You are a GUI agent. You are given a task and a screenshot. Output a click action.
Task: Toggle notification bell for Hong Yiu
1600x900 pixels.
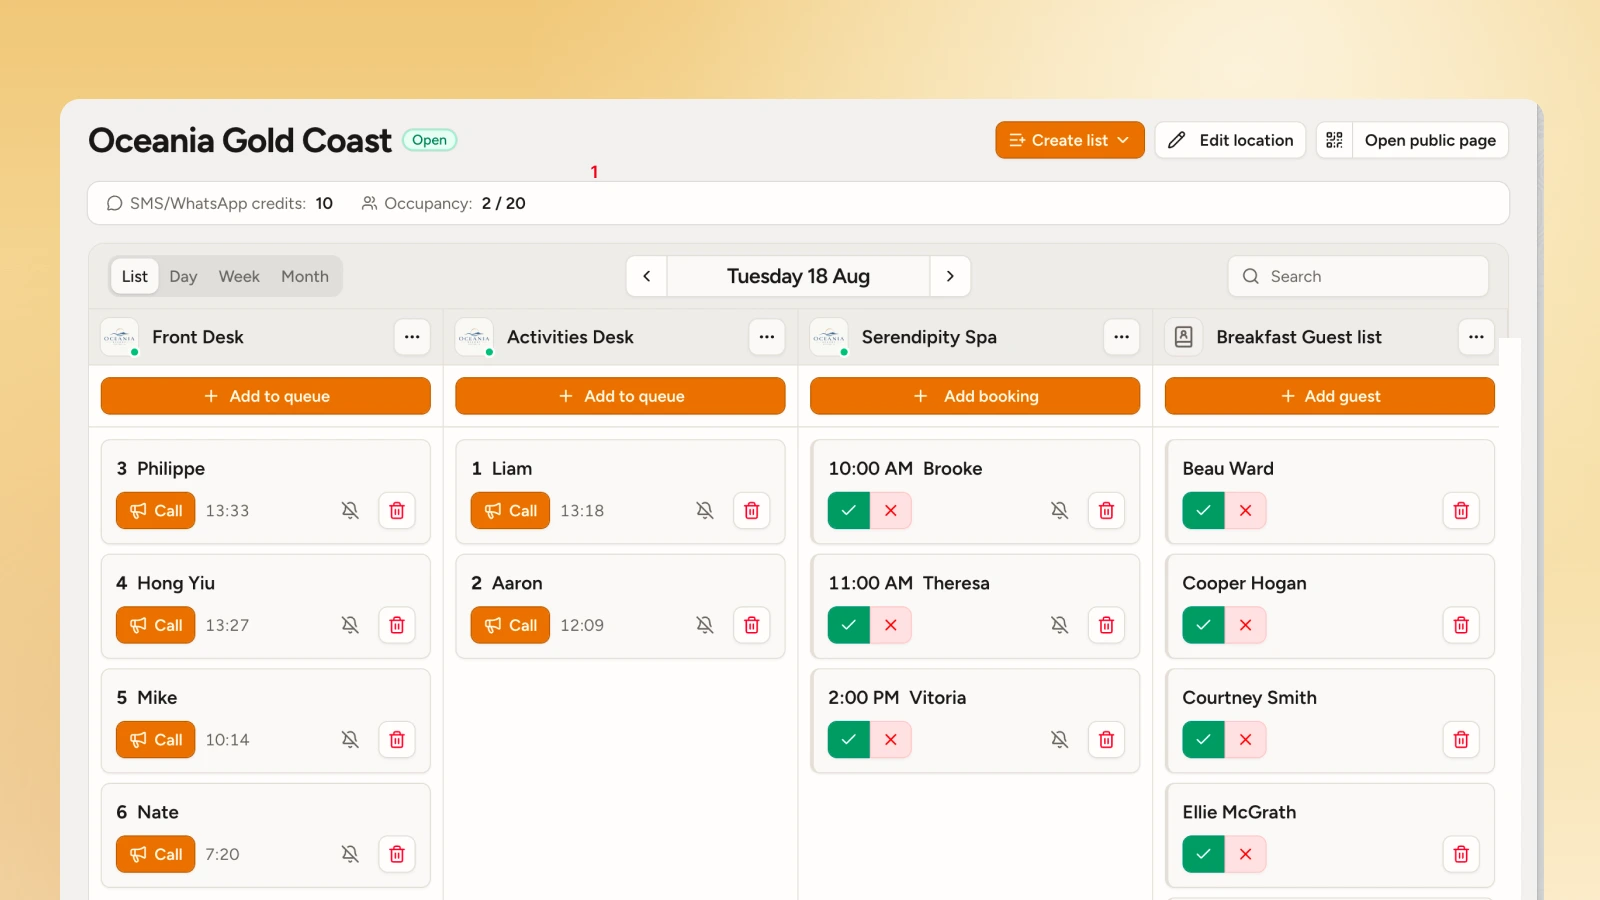click(x=350, y=625)
